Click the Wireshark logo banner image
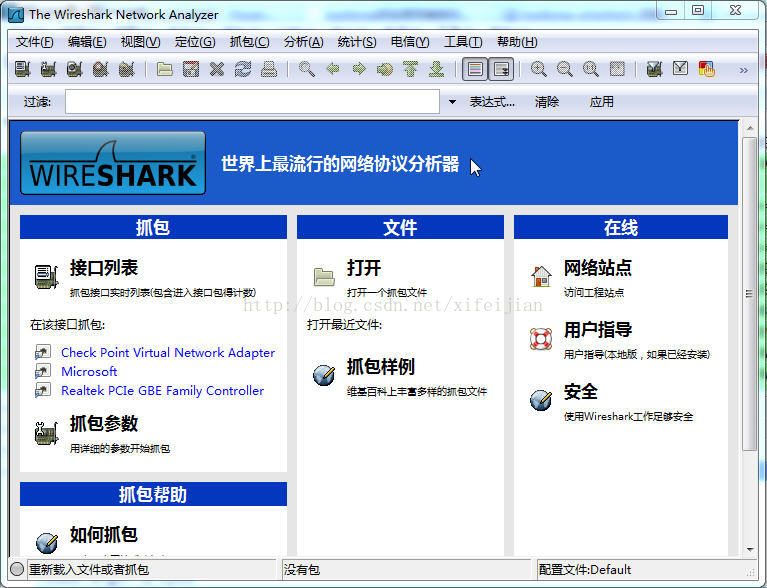 click(x=113, y=163)
